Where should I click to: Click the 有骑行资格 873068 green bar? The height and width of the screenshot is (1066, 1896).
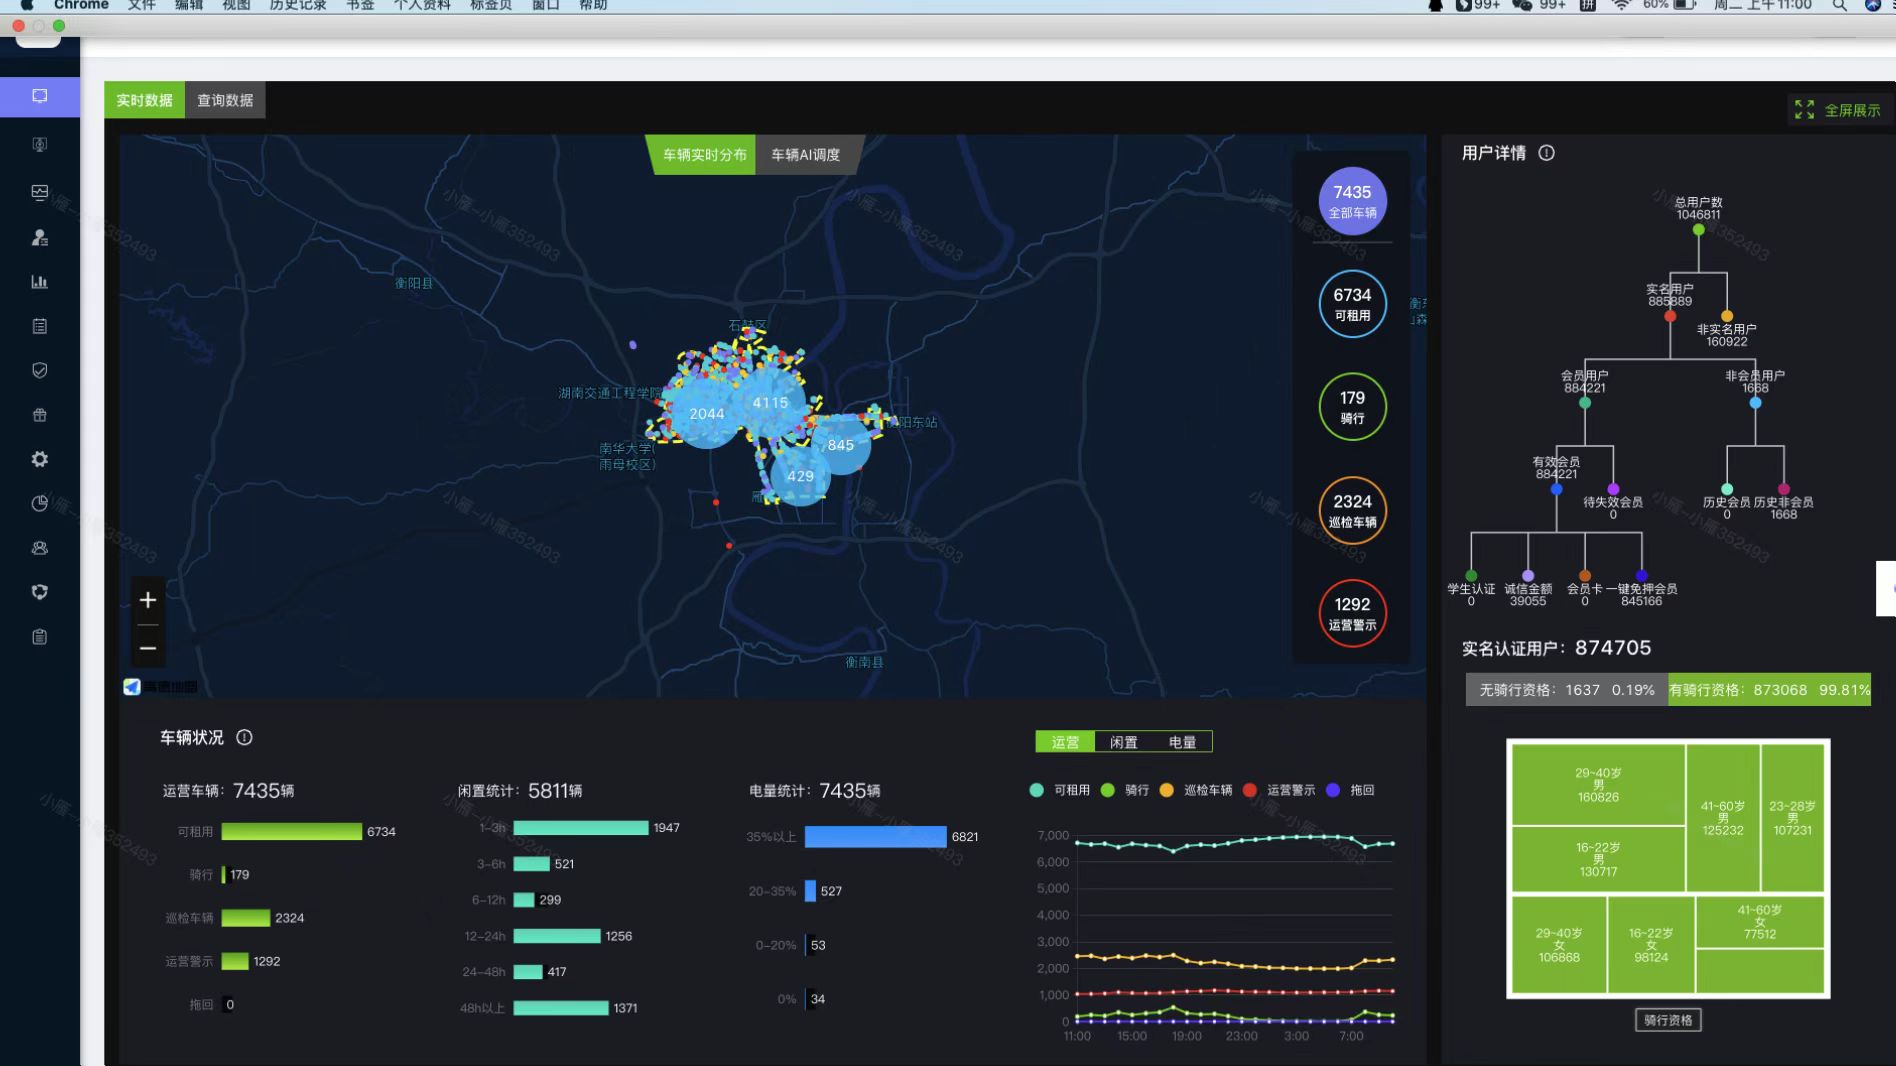(x=1769, y=690)
